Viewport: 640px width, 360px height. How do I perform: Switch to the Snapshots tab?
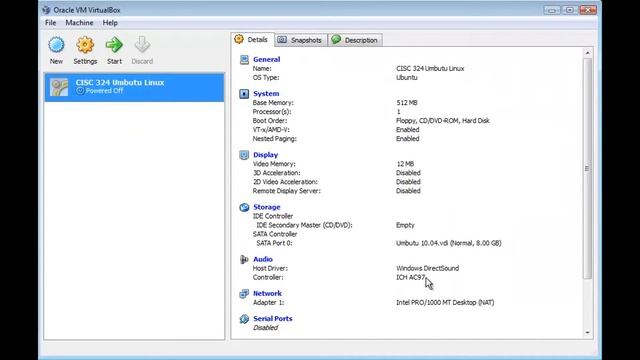click(301, 40)
